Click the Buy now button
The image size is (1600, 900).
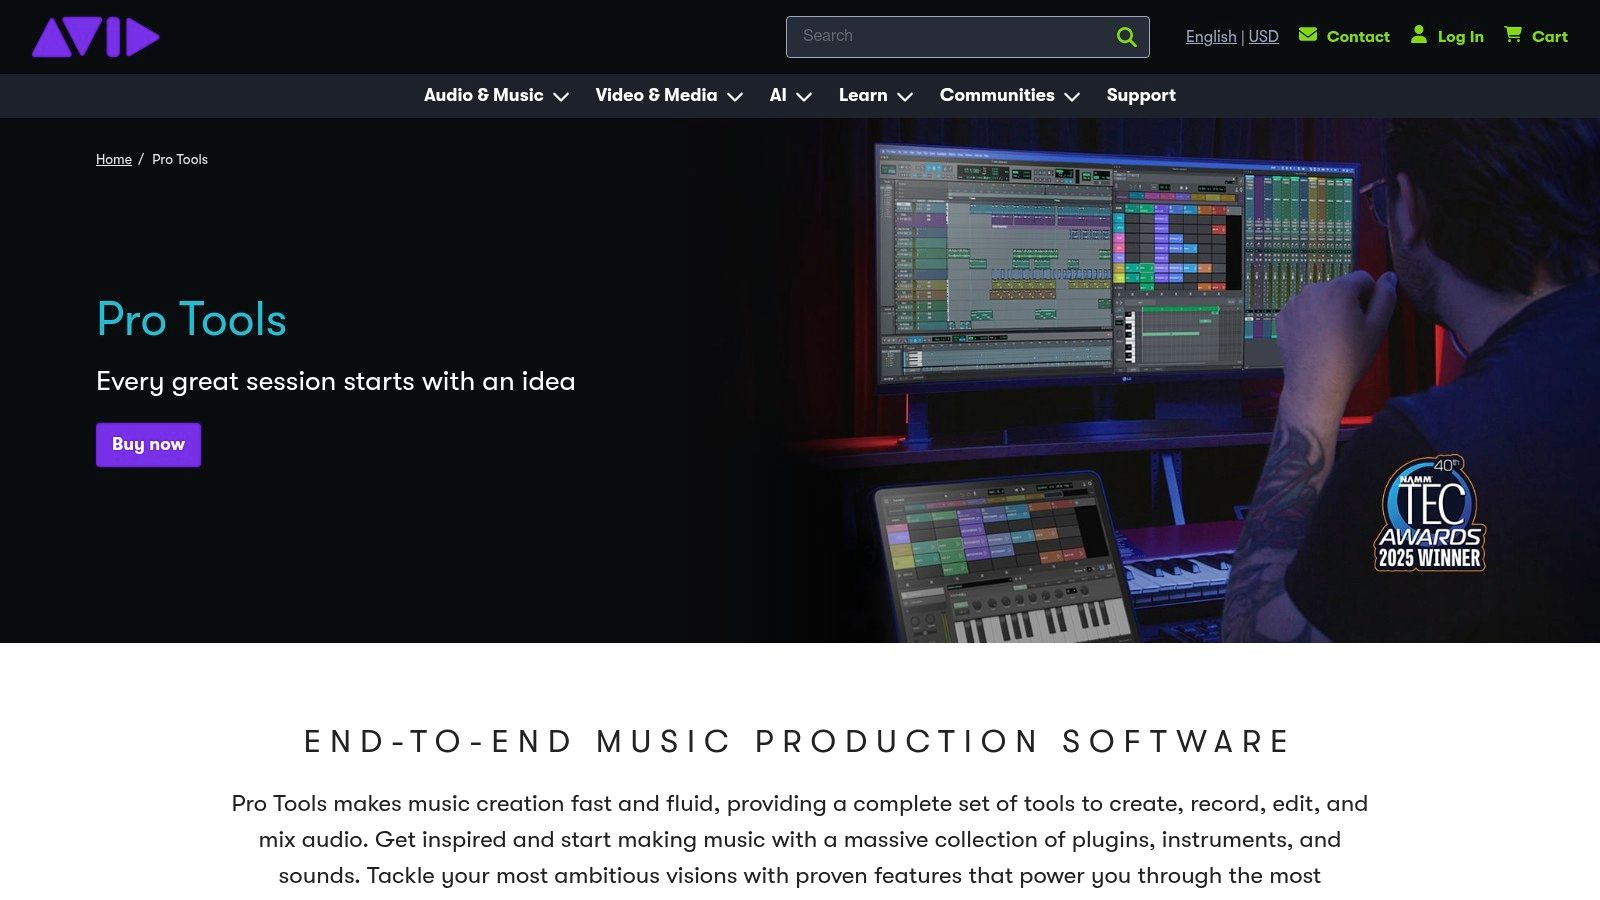click(148, 444)
